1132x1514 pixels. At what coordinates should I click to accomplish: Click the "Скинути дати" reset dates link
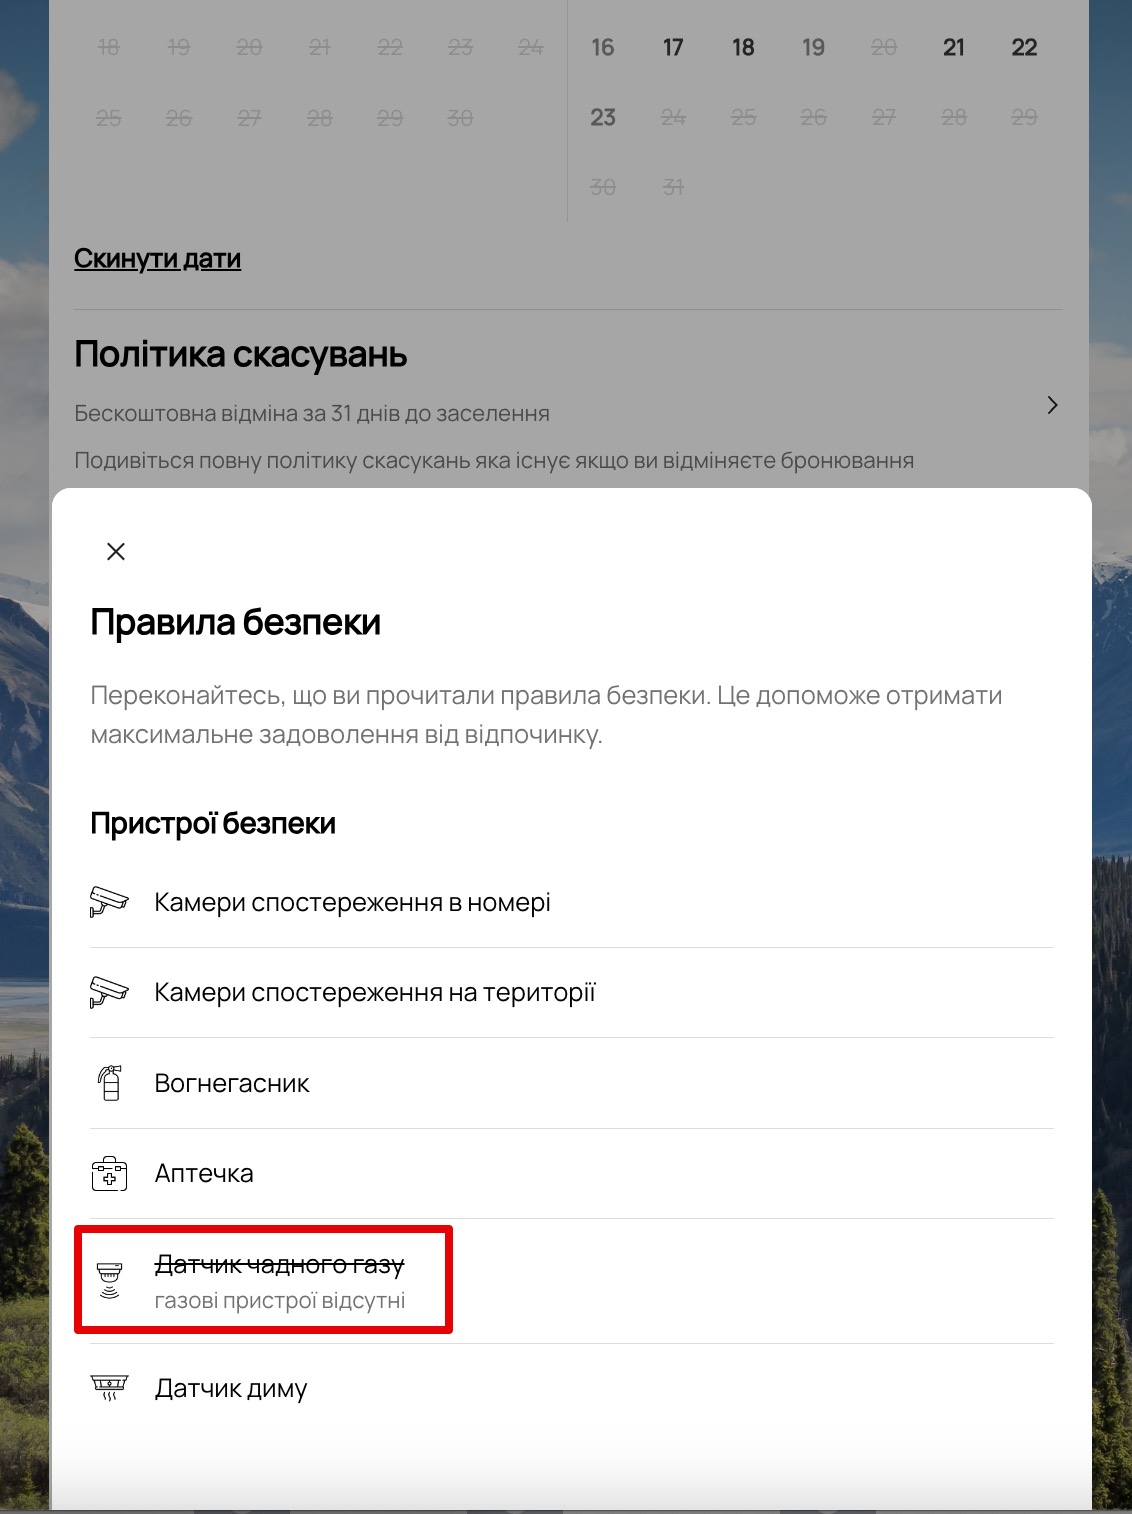[157, 259]
